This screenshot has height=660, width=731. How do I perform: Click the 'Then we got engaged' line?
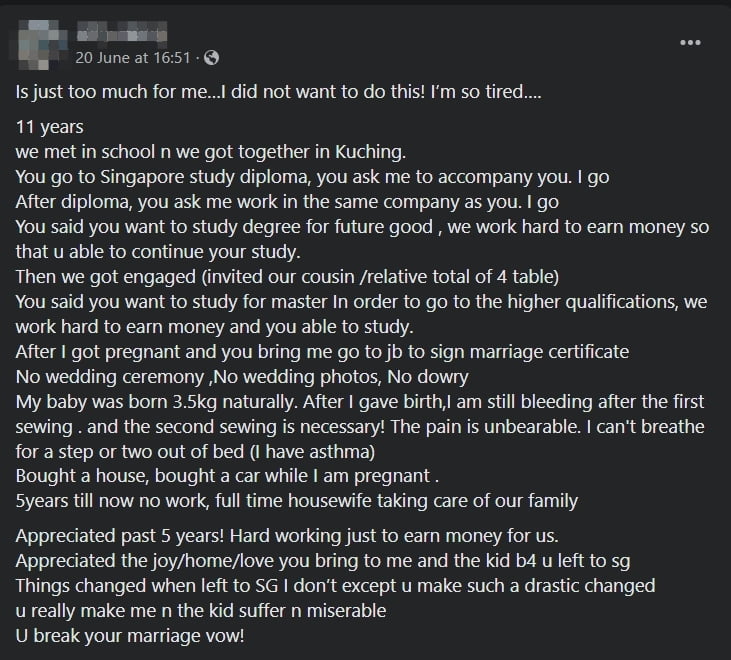[x=287, y=277]
